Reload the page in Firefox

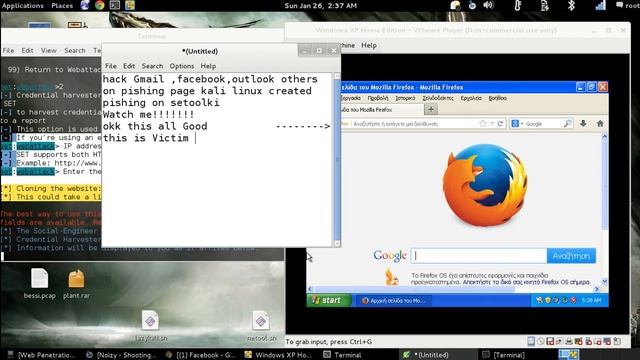[x=500, y=123]
